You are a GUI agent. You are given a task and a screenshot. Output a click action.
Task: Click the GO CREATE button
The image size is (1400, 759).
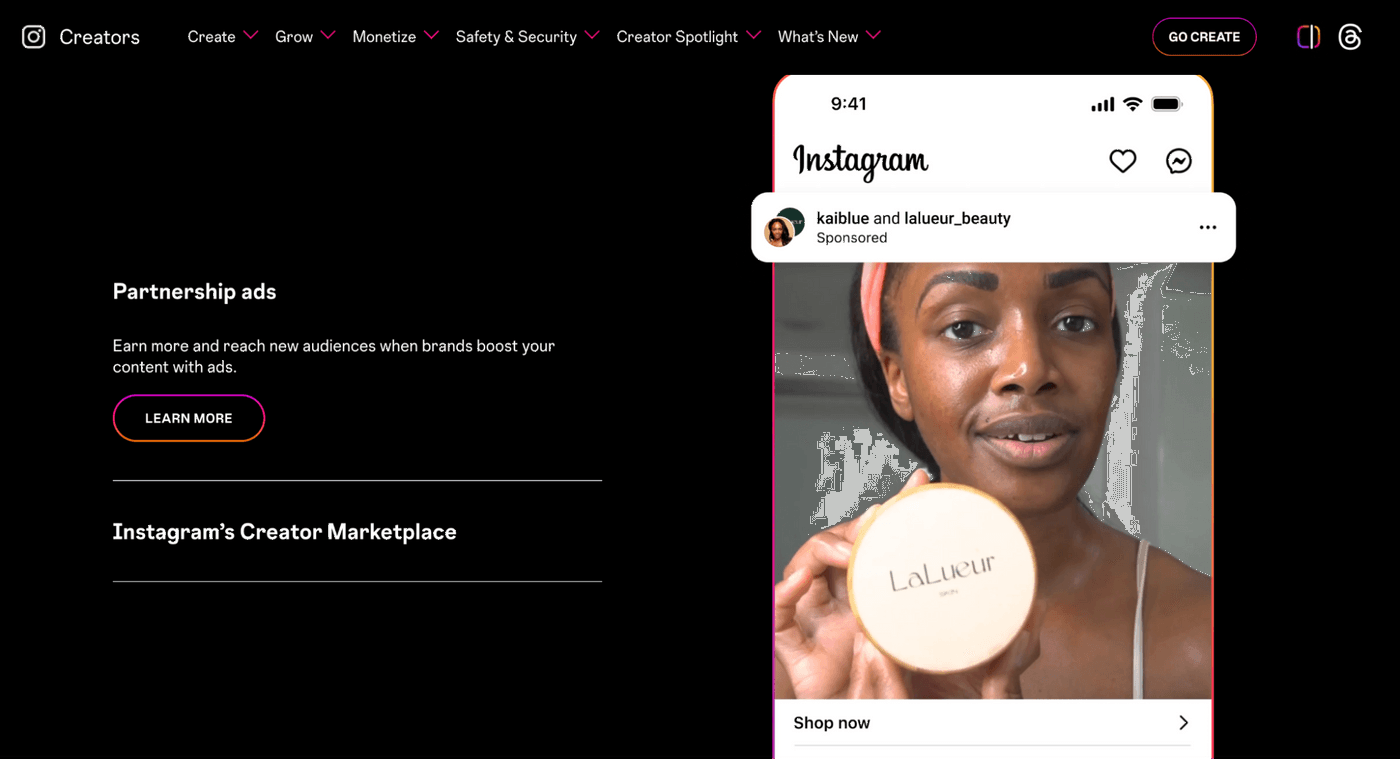pos(1204,37)
